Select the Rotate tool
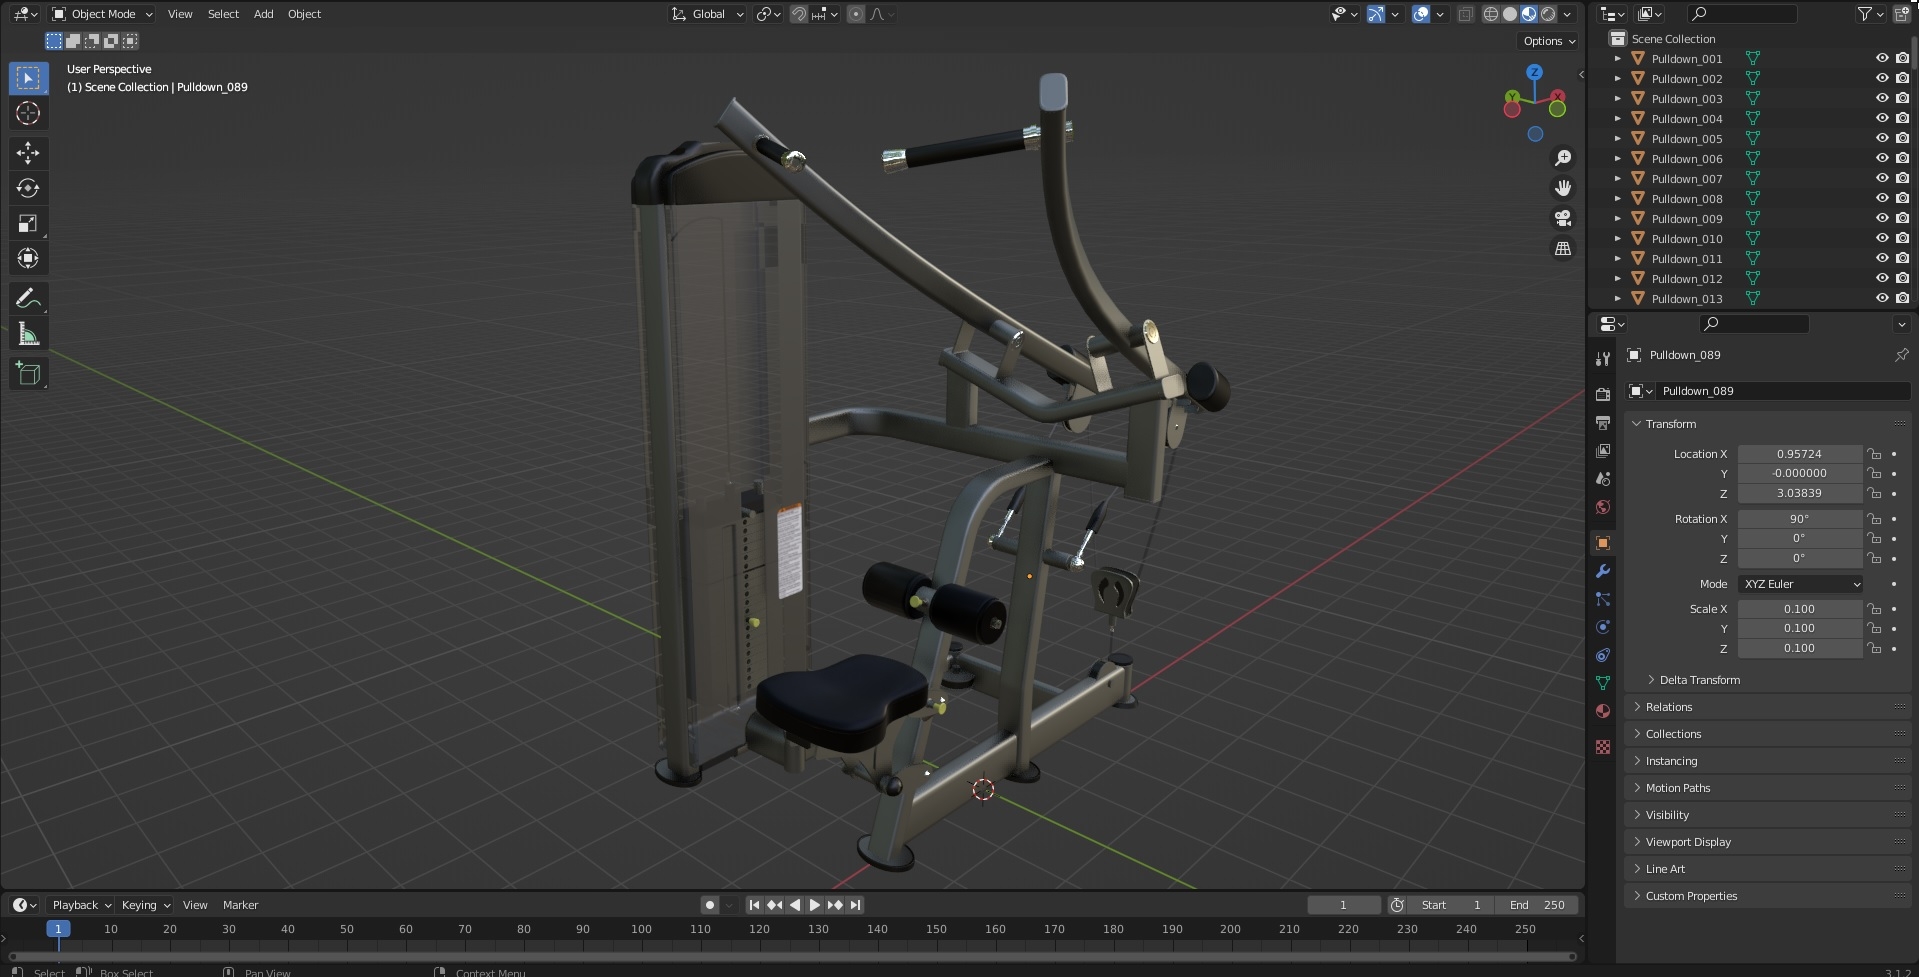This screenshot has height=977, width=1919. pos(28,188)
